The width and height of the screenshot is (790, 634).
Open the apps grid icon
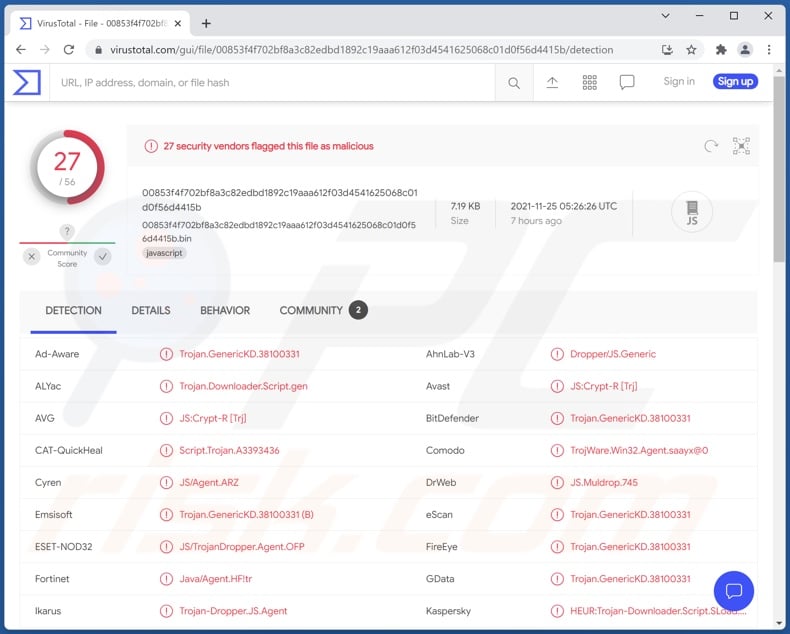[589, 83]
